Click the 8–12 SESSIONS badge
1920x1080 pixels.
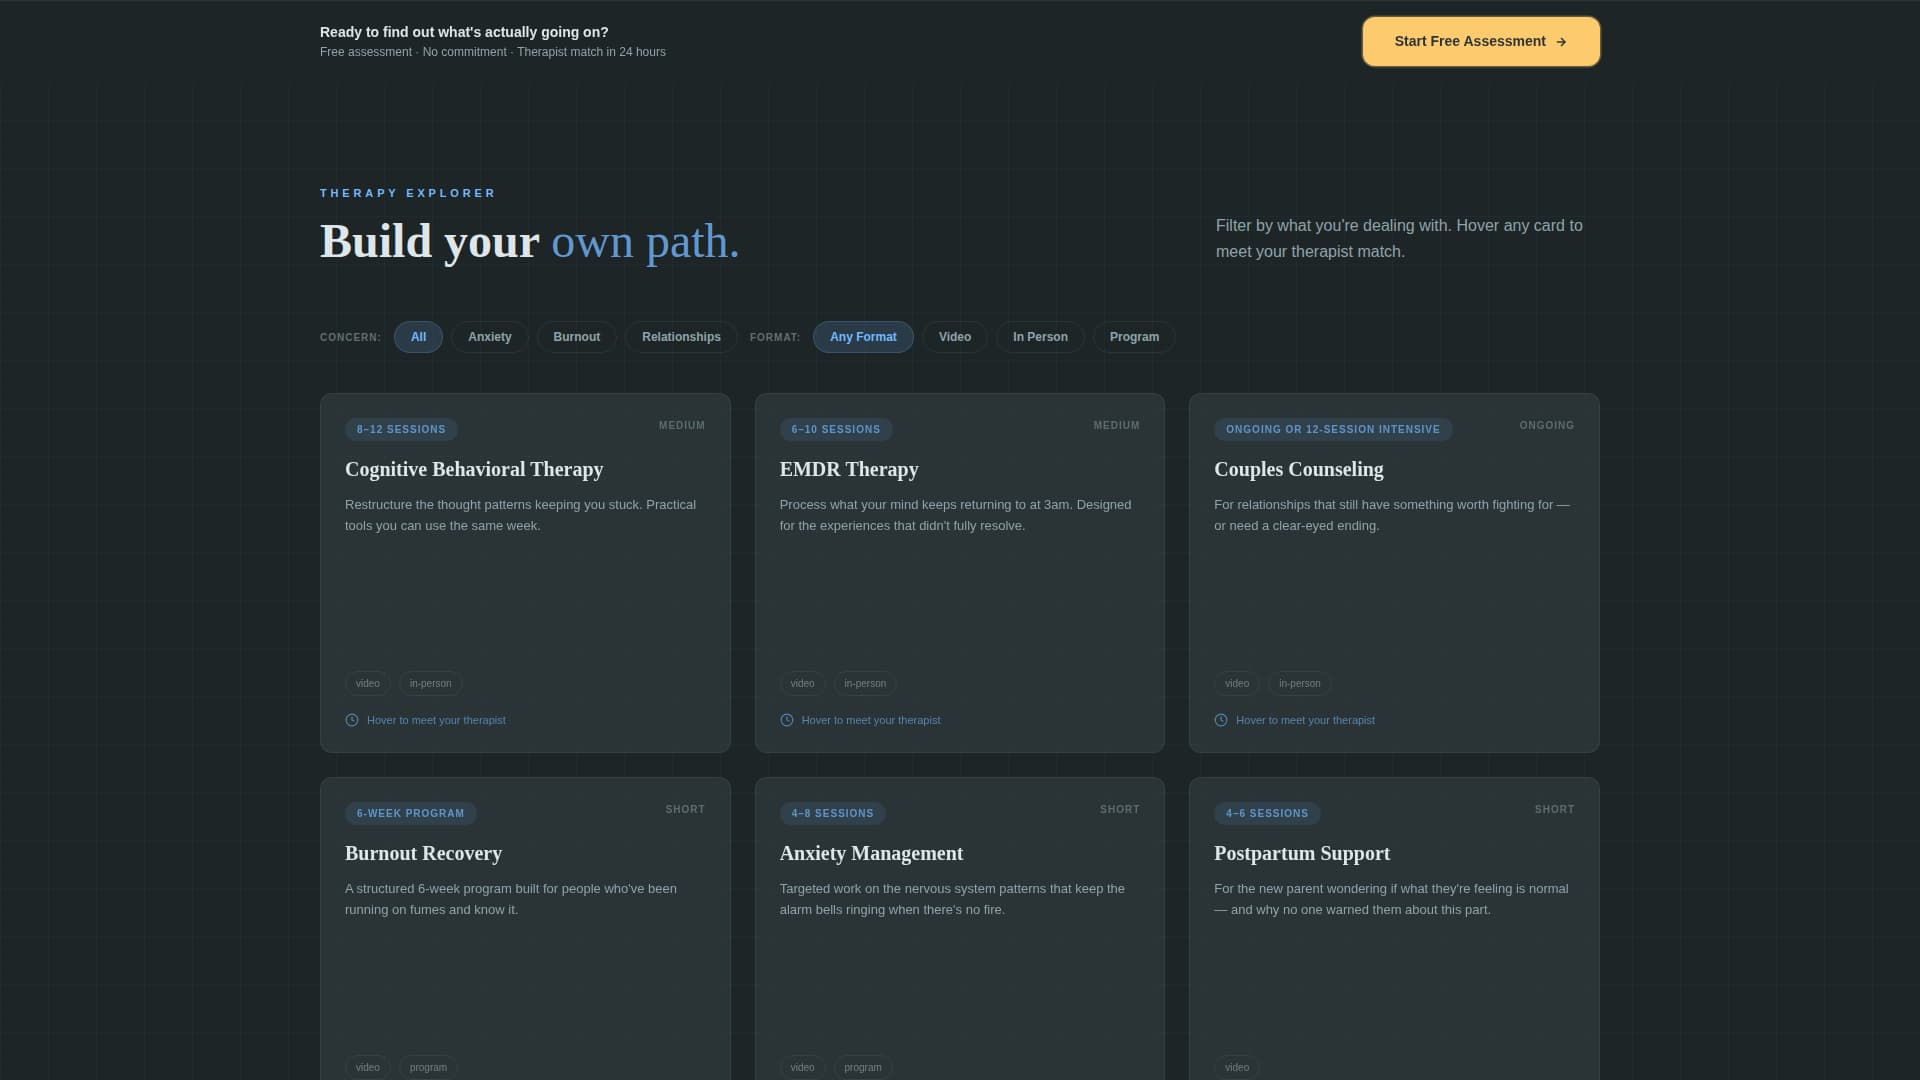[x=401, y=429]
